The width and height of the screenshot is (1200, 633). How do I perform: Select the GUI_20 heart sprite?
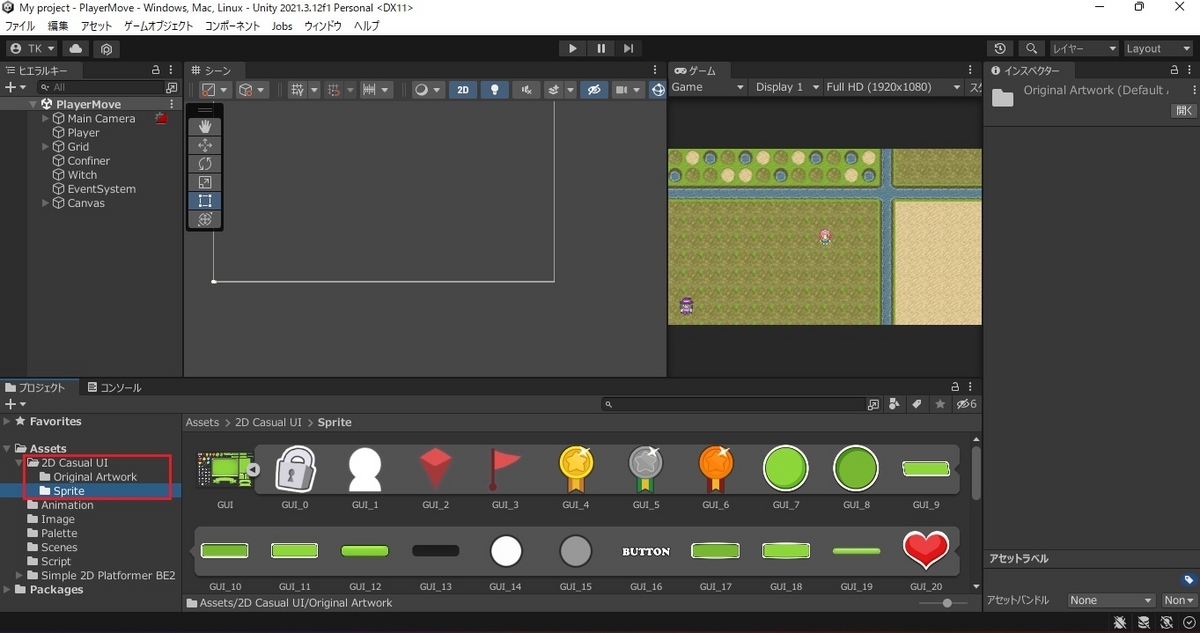925,550
